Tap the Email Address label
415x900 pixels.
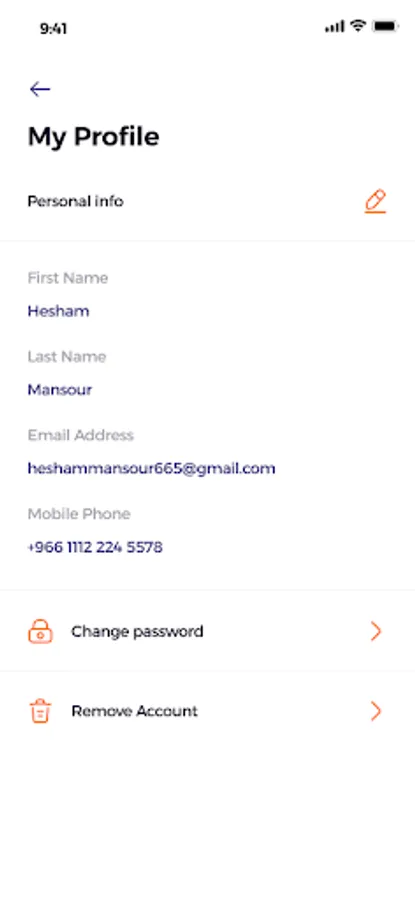tap(80, 435)
